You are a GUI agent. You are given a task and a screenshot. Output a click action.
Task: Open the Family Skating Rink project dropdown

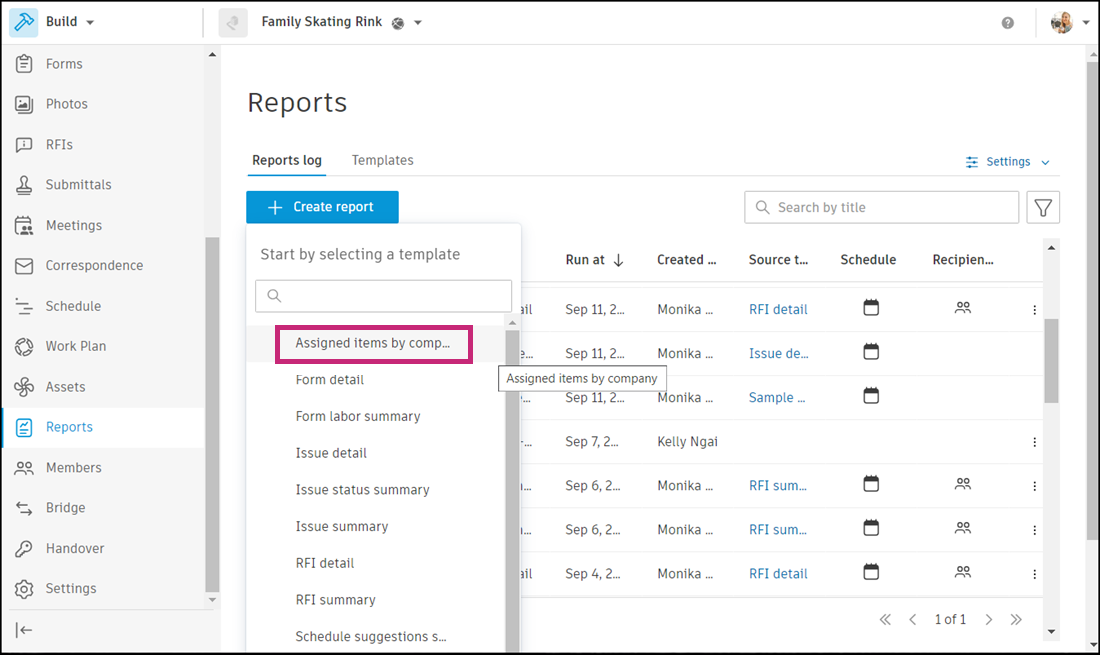tap(418, 23)
